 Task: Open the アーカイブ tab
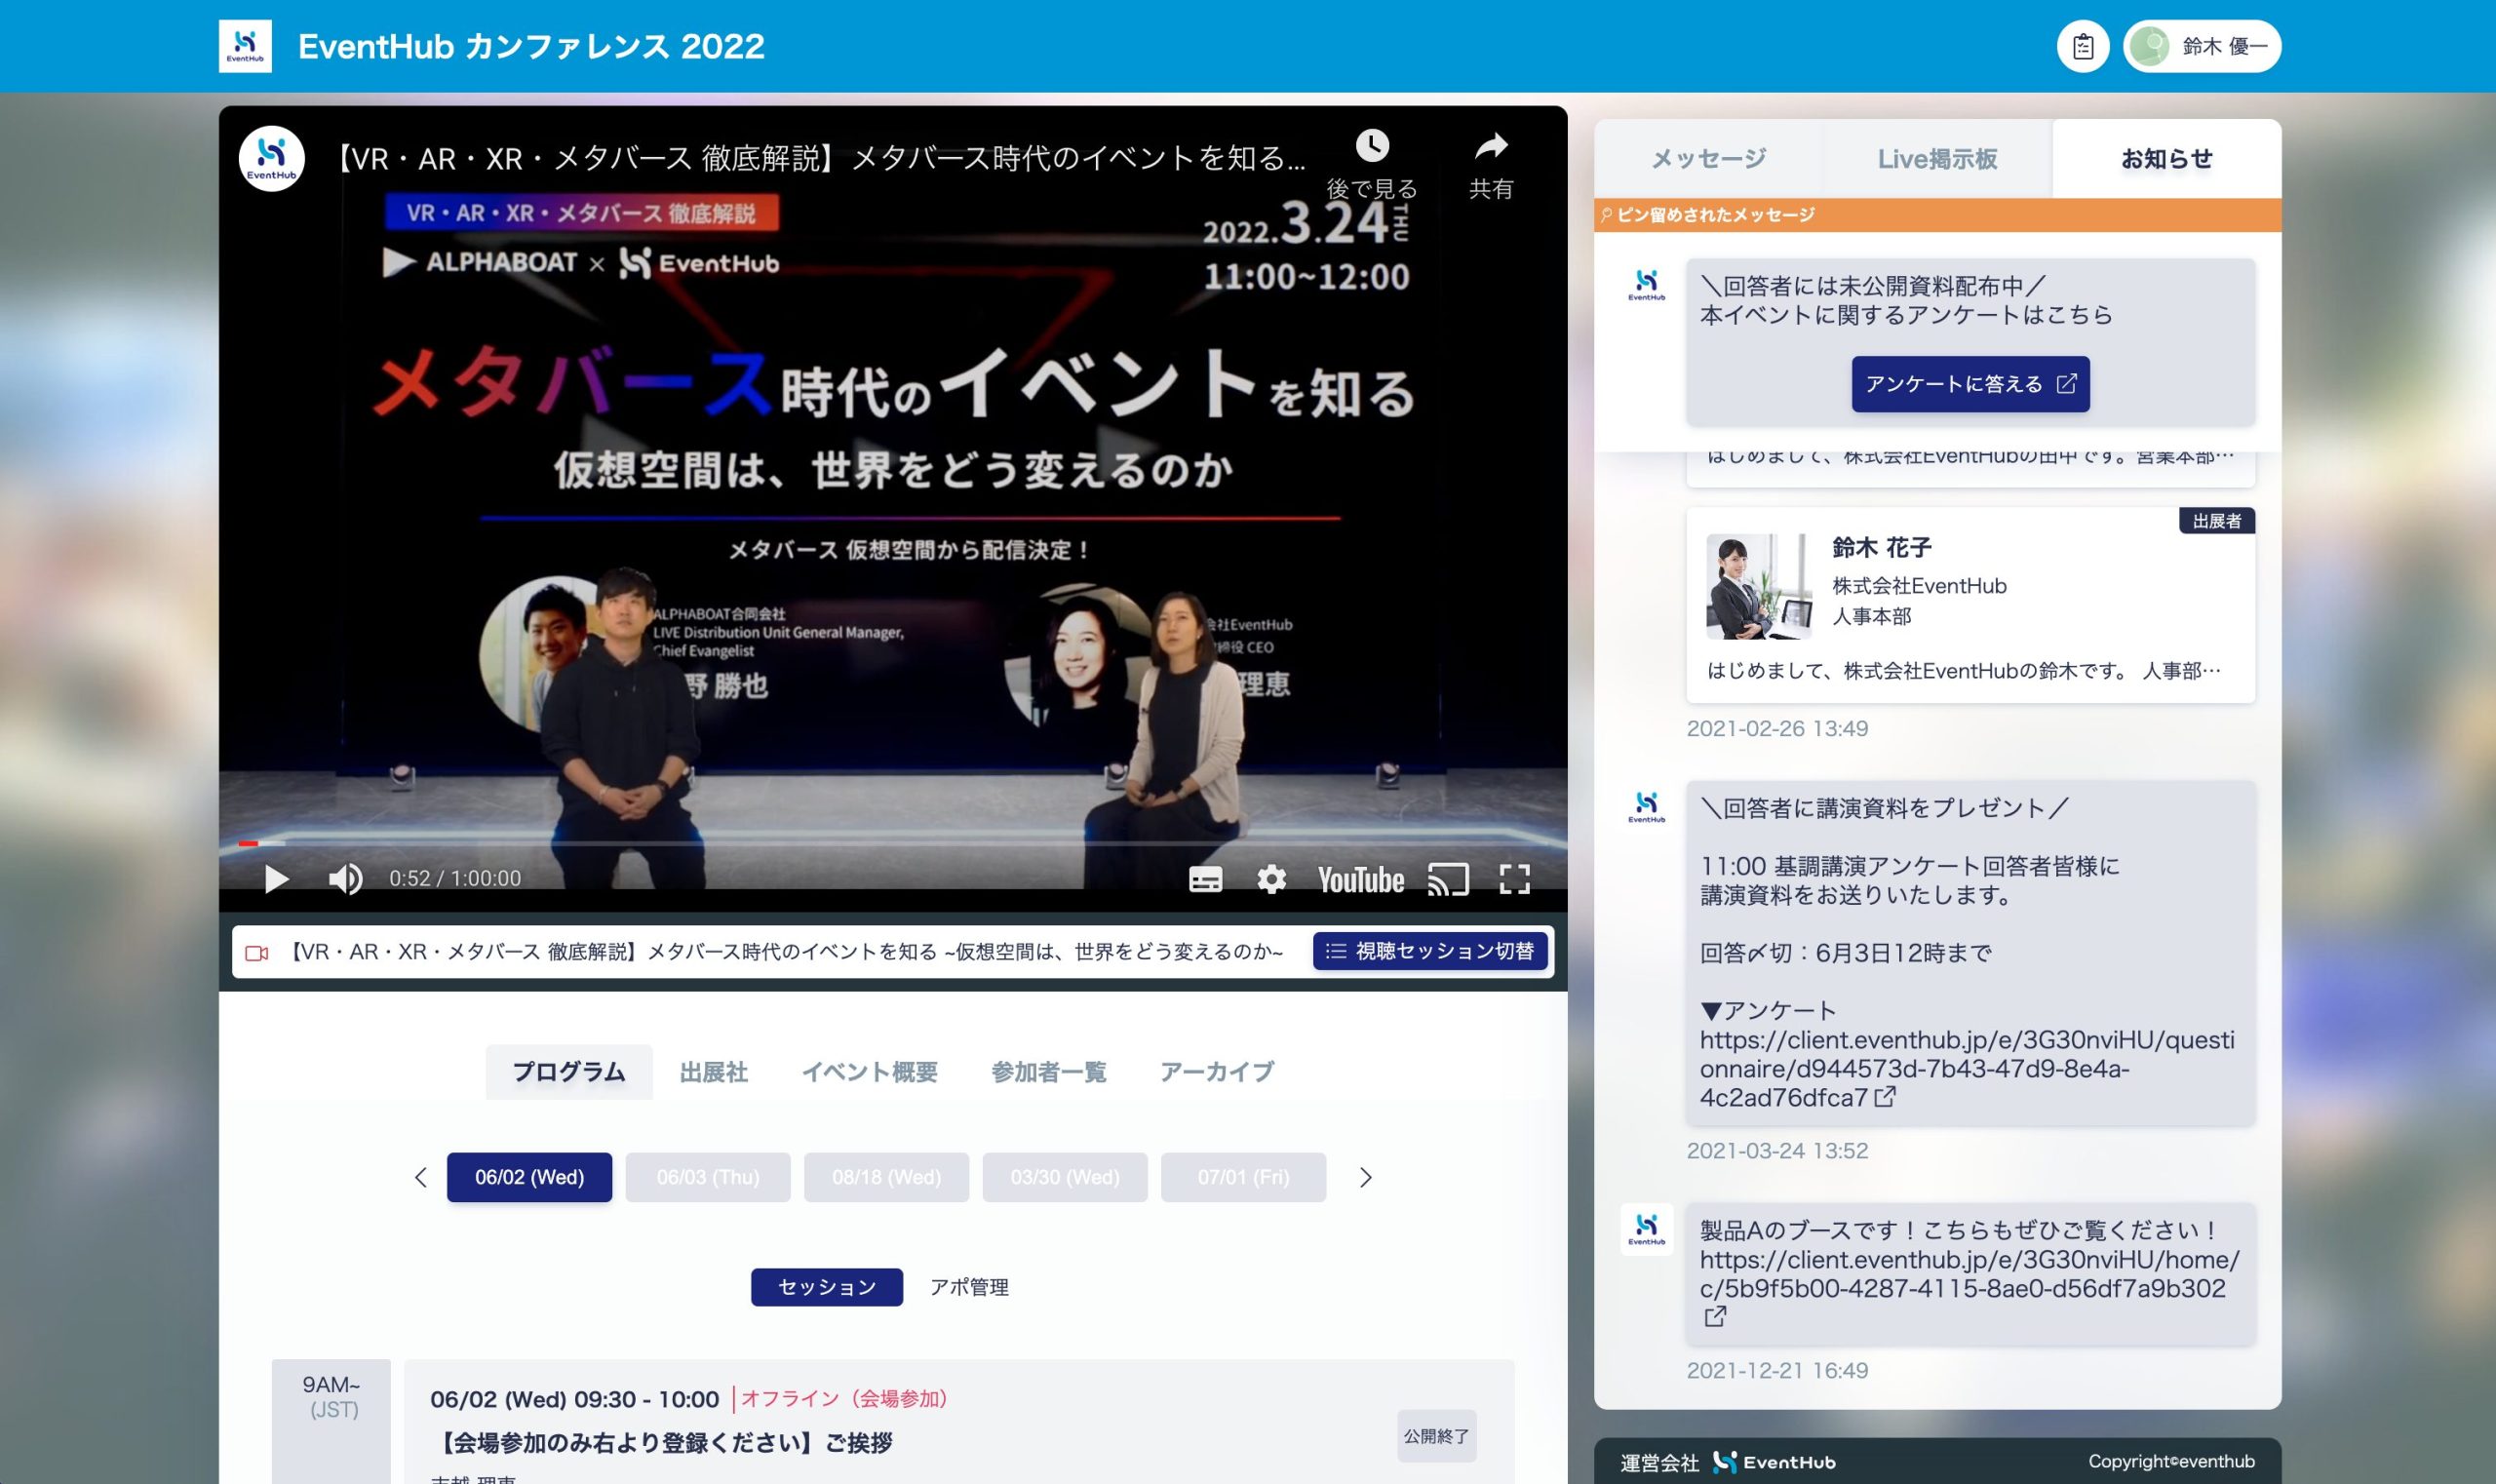[x=1216, y=1072]
